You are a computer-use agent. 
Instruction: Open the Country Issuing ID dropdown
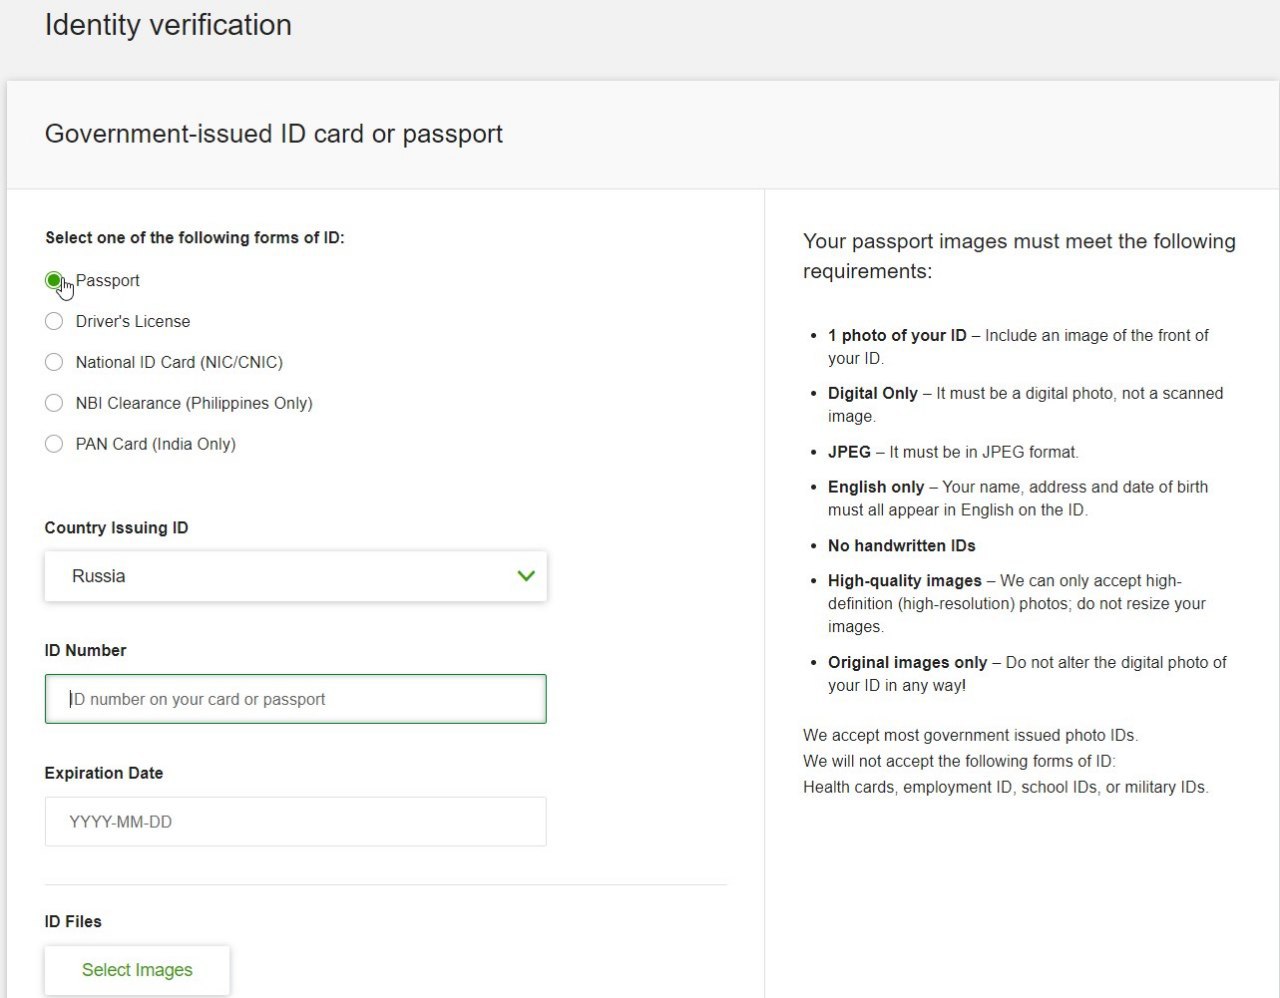pos(295,576)
